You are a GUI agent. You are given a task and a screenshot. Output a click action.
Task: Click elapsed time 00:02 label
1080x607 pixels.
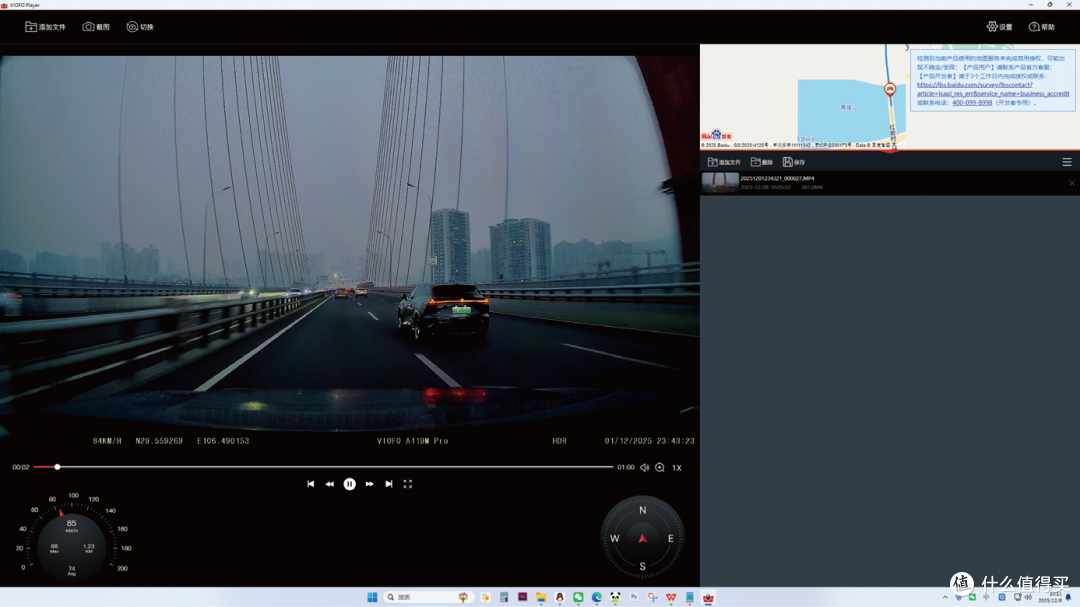[x=21, y=467]
